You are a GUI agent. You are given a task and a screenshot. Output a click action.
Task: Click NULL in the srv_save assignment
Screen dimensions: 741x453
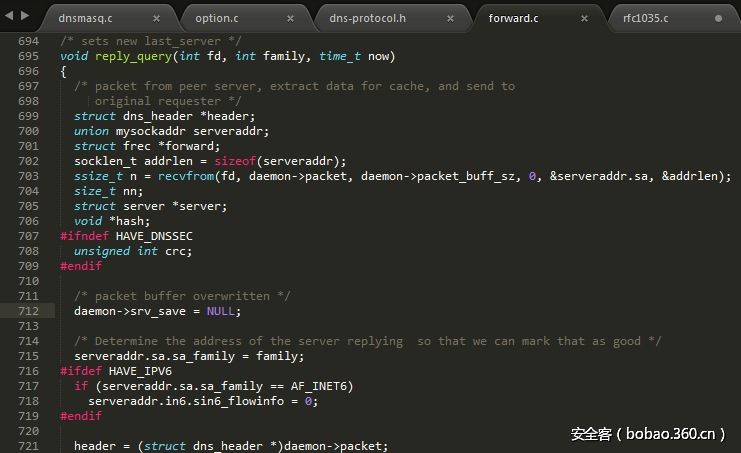[221, 311]
